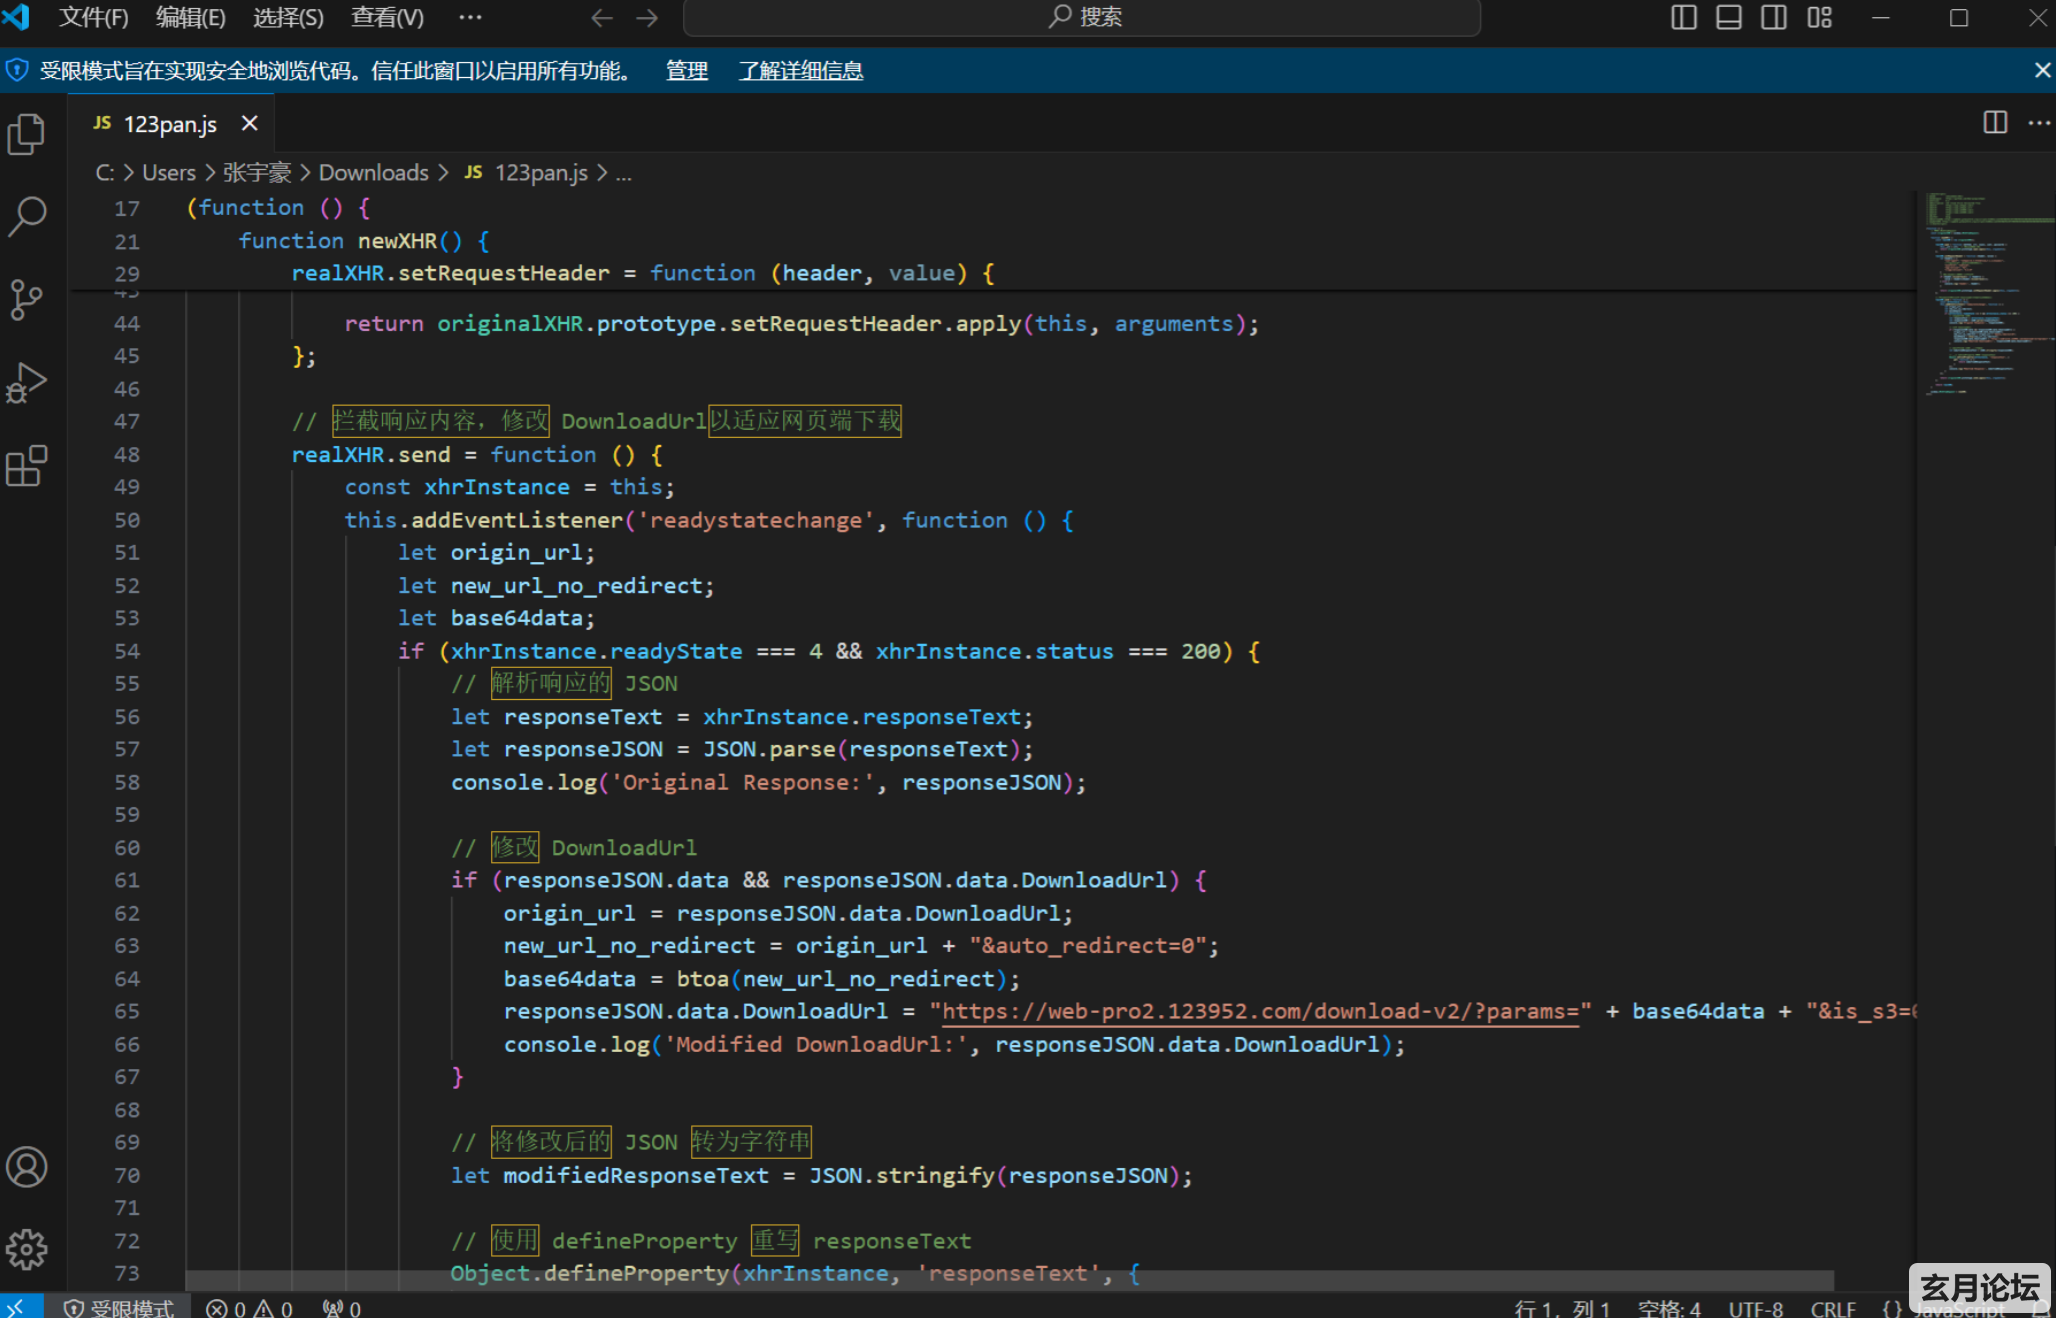The width and height of the screenshot is (2056, 1318).
Task: Click the 张宇豪 breadcrumb segment
Action: tap(257, 173)
